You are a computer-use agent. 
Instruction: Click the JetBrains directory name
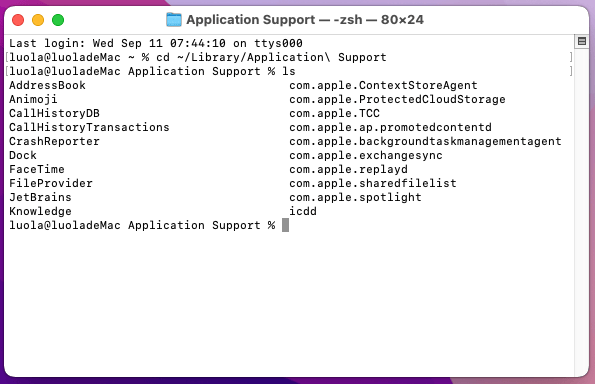[x=40, y=197]
